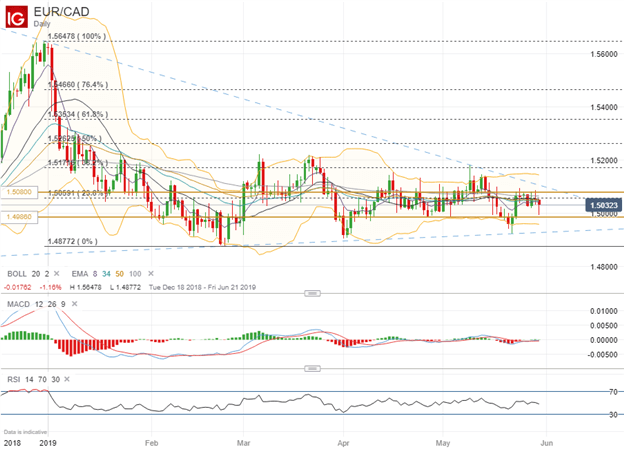Click the Jun label on the time axis
624x449 pixels.
point(547,443)
